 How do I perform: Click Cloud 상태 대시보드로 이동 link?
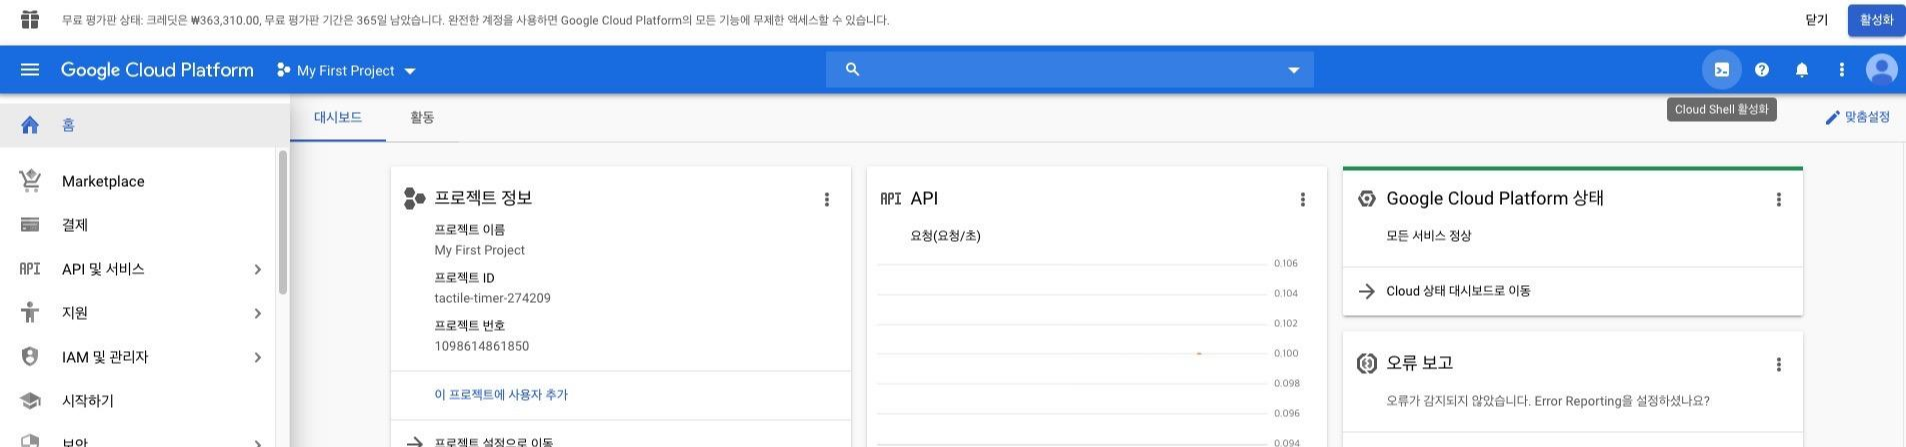tap(1458, 291)
